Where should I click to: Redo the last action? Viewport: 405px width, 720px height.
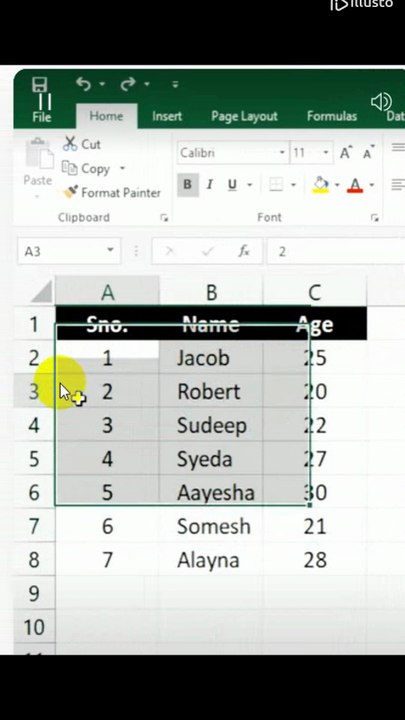click(128, 84)
